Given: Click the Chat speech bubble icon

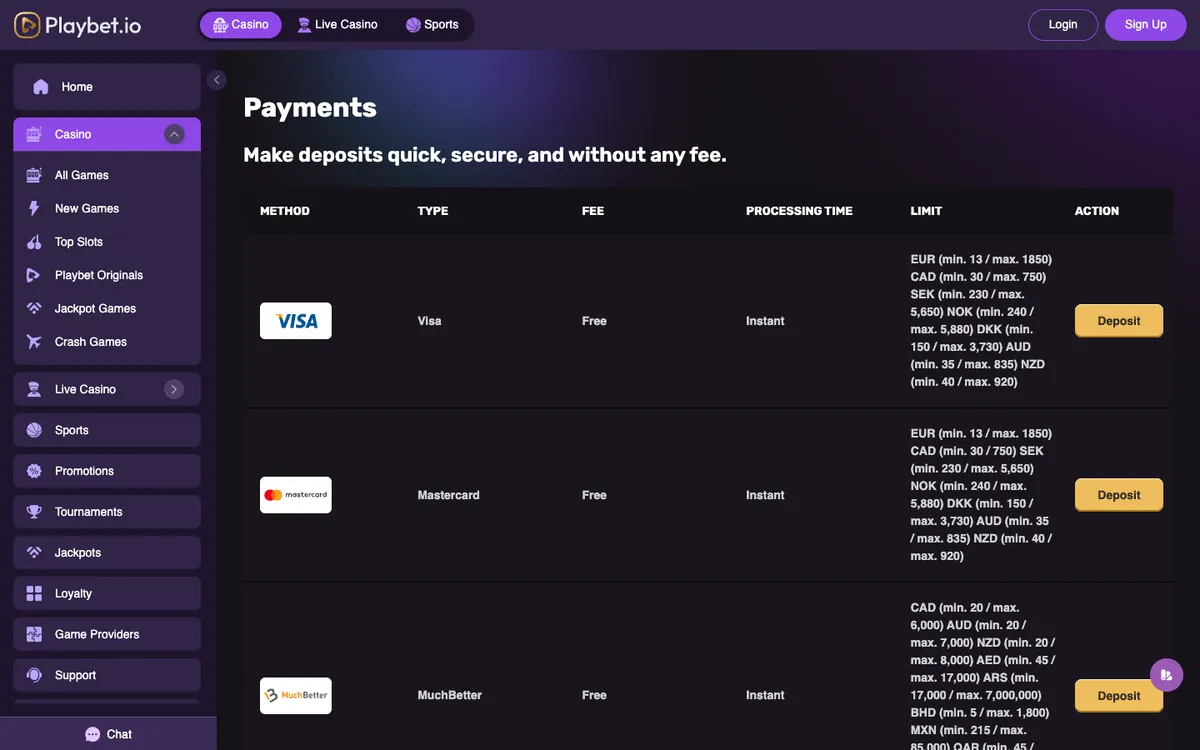Looking at the screenshot, I should 93,734.
